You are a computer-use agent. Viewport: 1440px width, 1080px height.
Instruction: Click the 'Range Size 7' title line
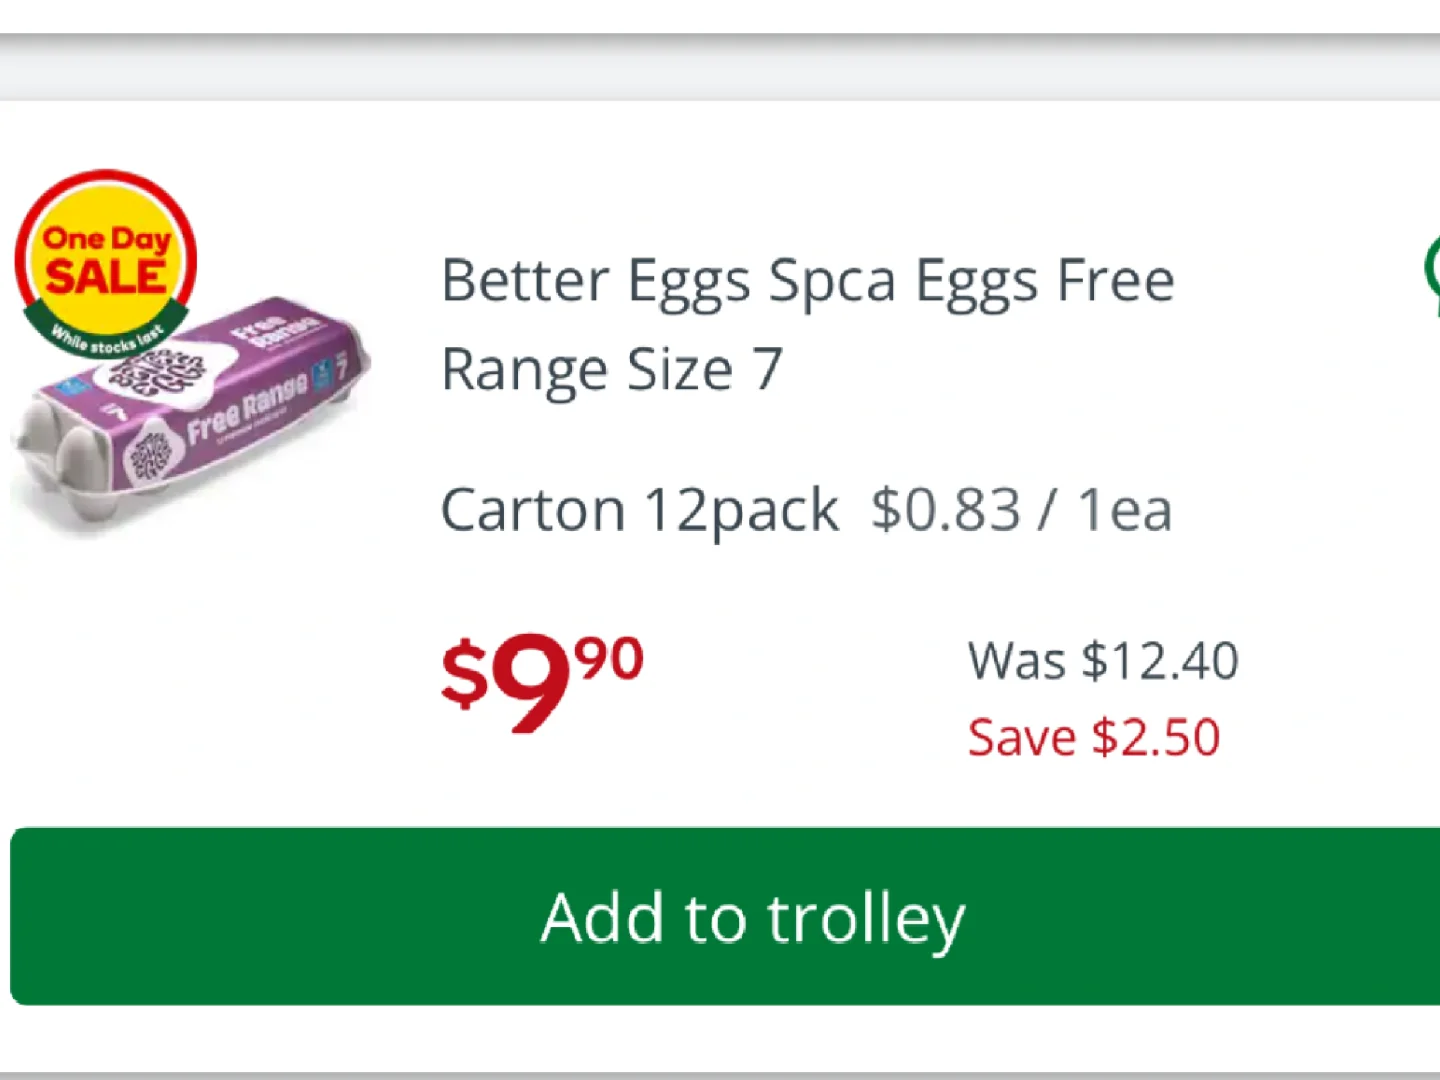click(x=611, y=369)
